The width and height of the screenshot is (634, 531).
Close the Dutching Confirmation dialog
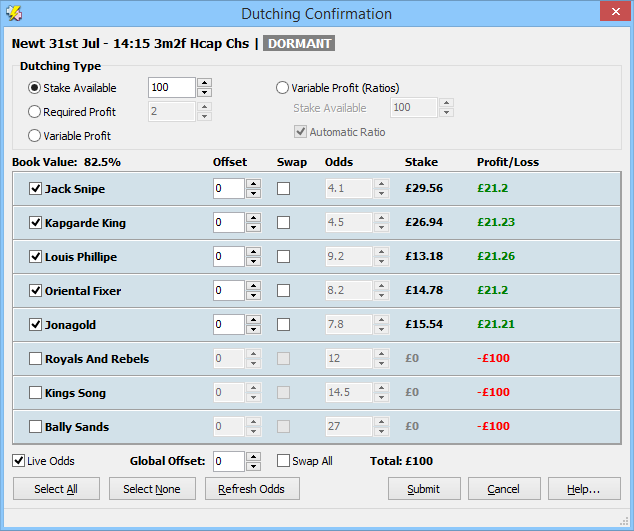612,12
